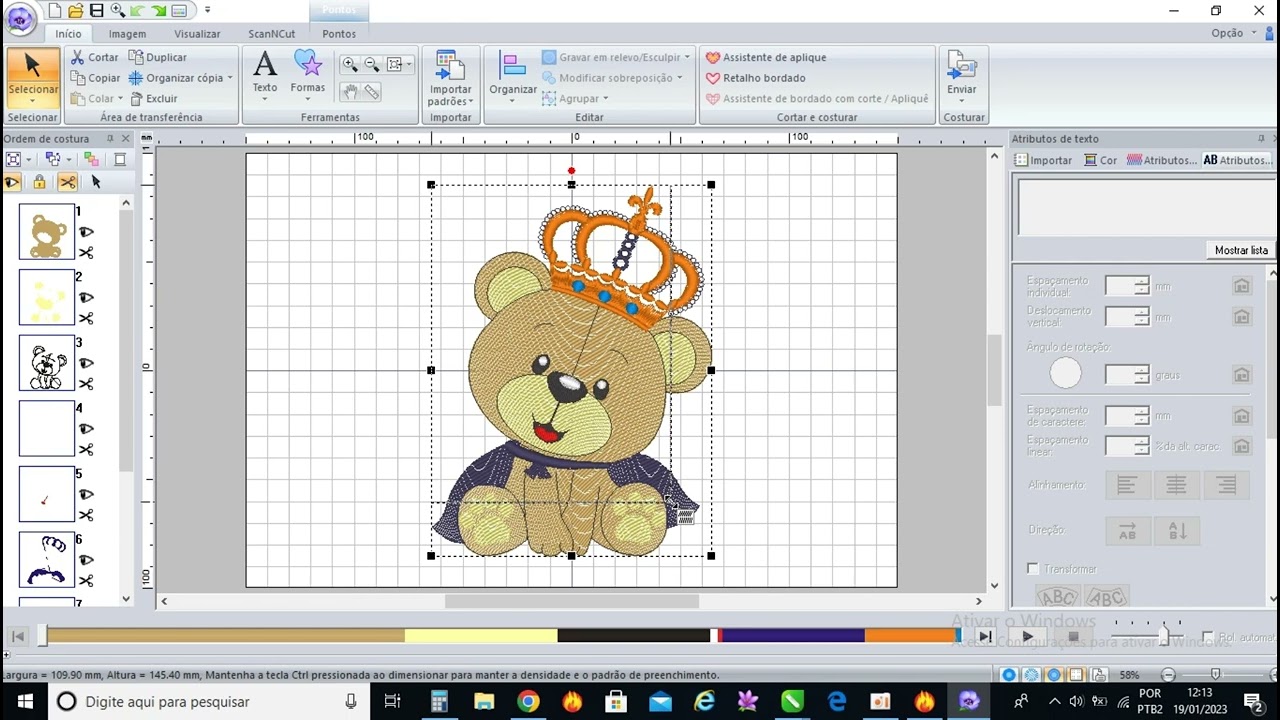This screenshot has width=1280, height=720.
Task: Click Retalho bordado
Action: tap(755, 78)
